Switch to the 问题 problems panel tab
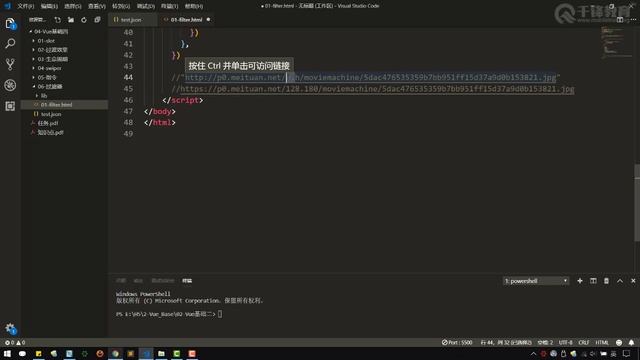The height and width of the screenshot is (360, 640). (121, 281)
